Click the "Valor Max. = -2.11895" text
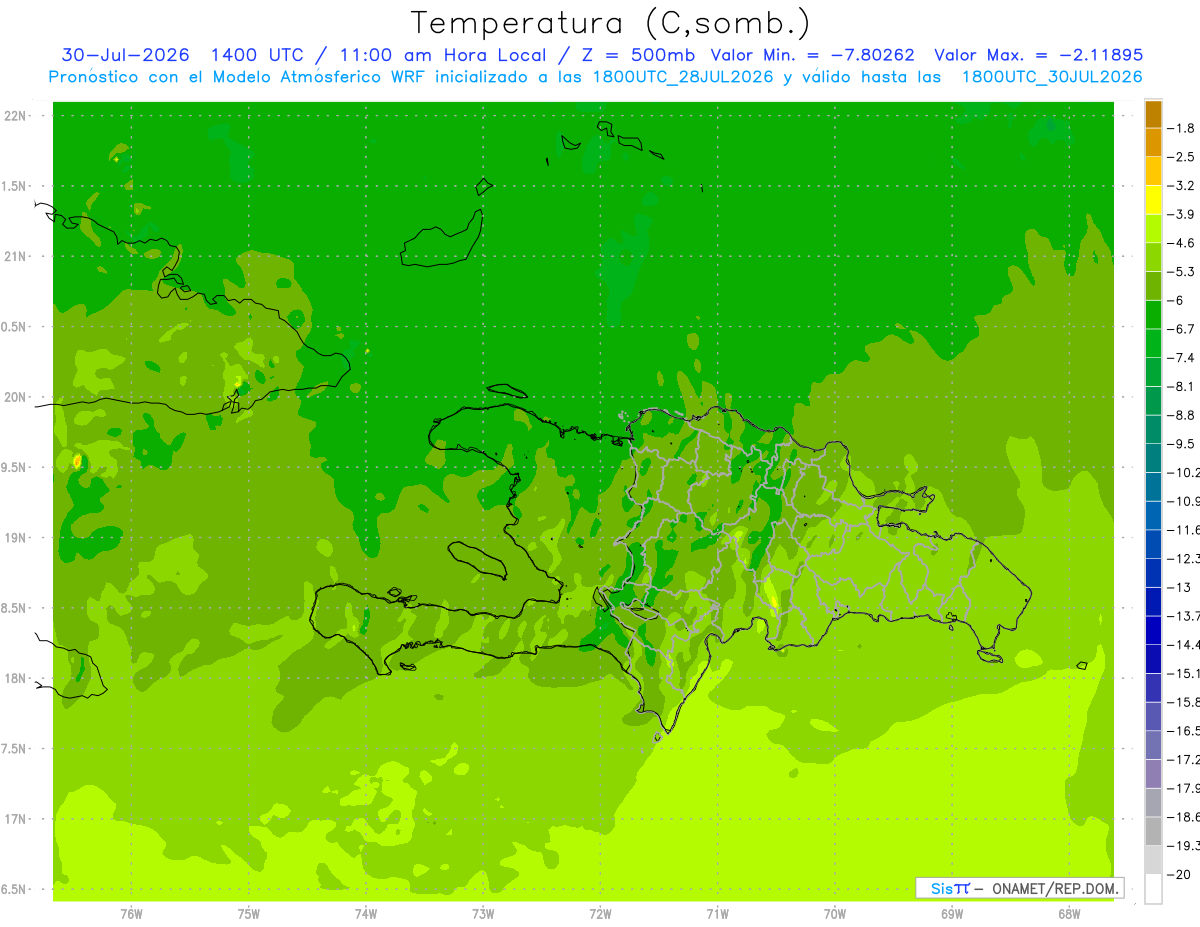Image resolution: width=1200 pixels, height=927 pixels. click(1038, 55)
